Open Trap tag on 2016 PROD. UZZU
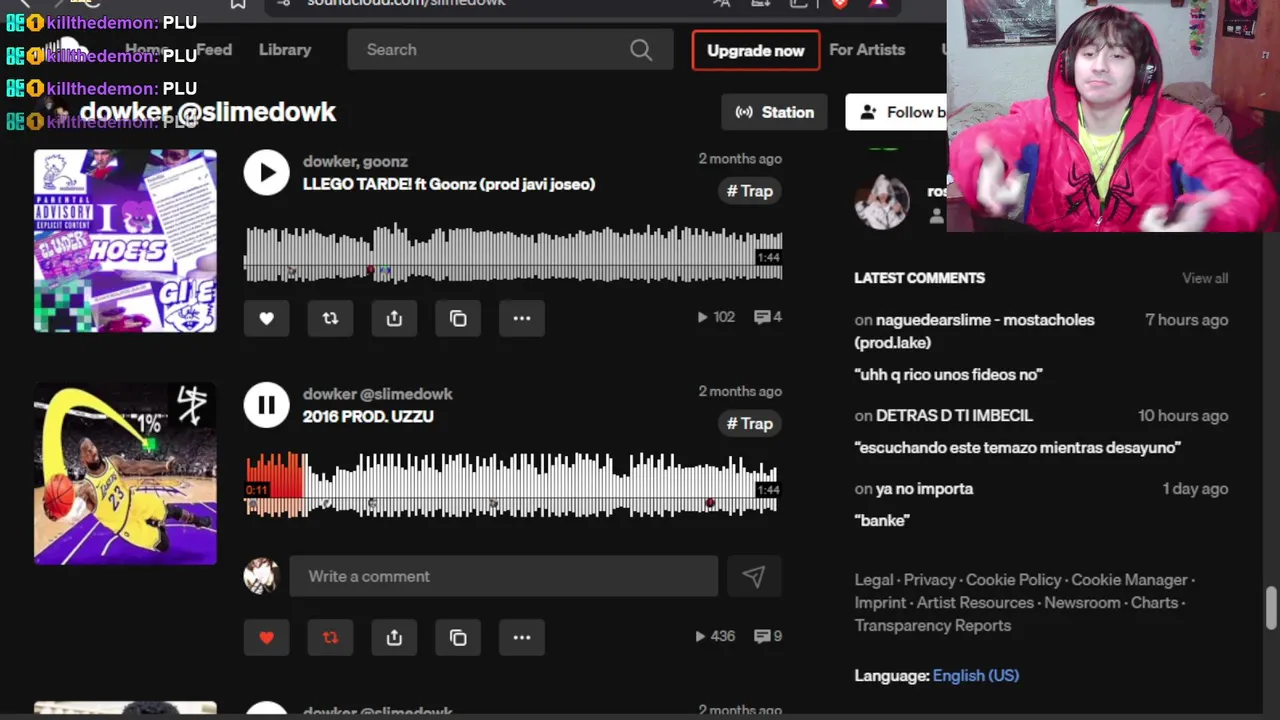 750,424
